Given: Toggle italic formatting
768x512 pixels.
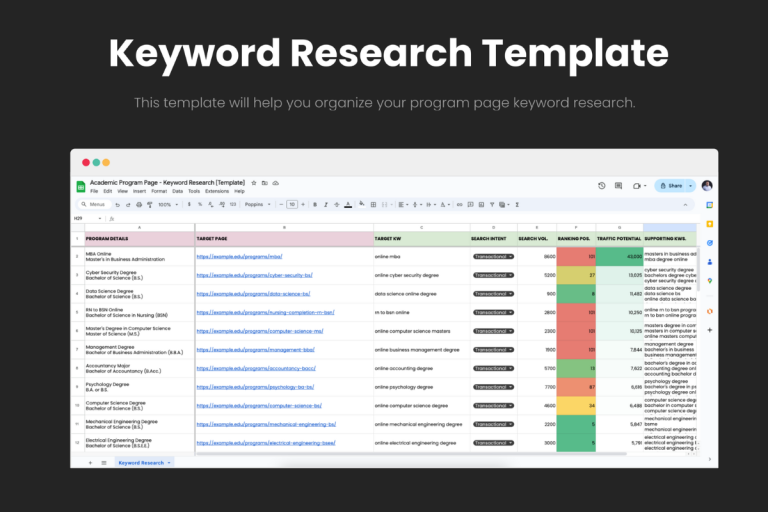Looking at the screenshot, I should coord(326,205).
